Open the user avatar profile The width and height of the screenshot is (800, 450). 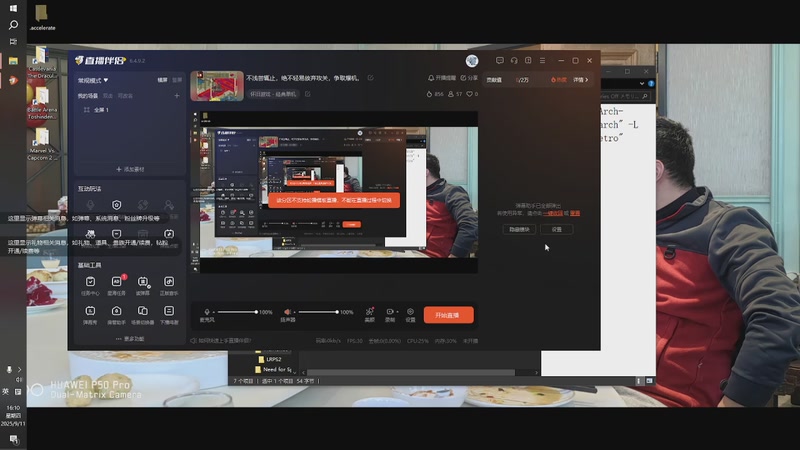(472, 61)
